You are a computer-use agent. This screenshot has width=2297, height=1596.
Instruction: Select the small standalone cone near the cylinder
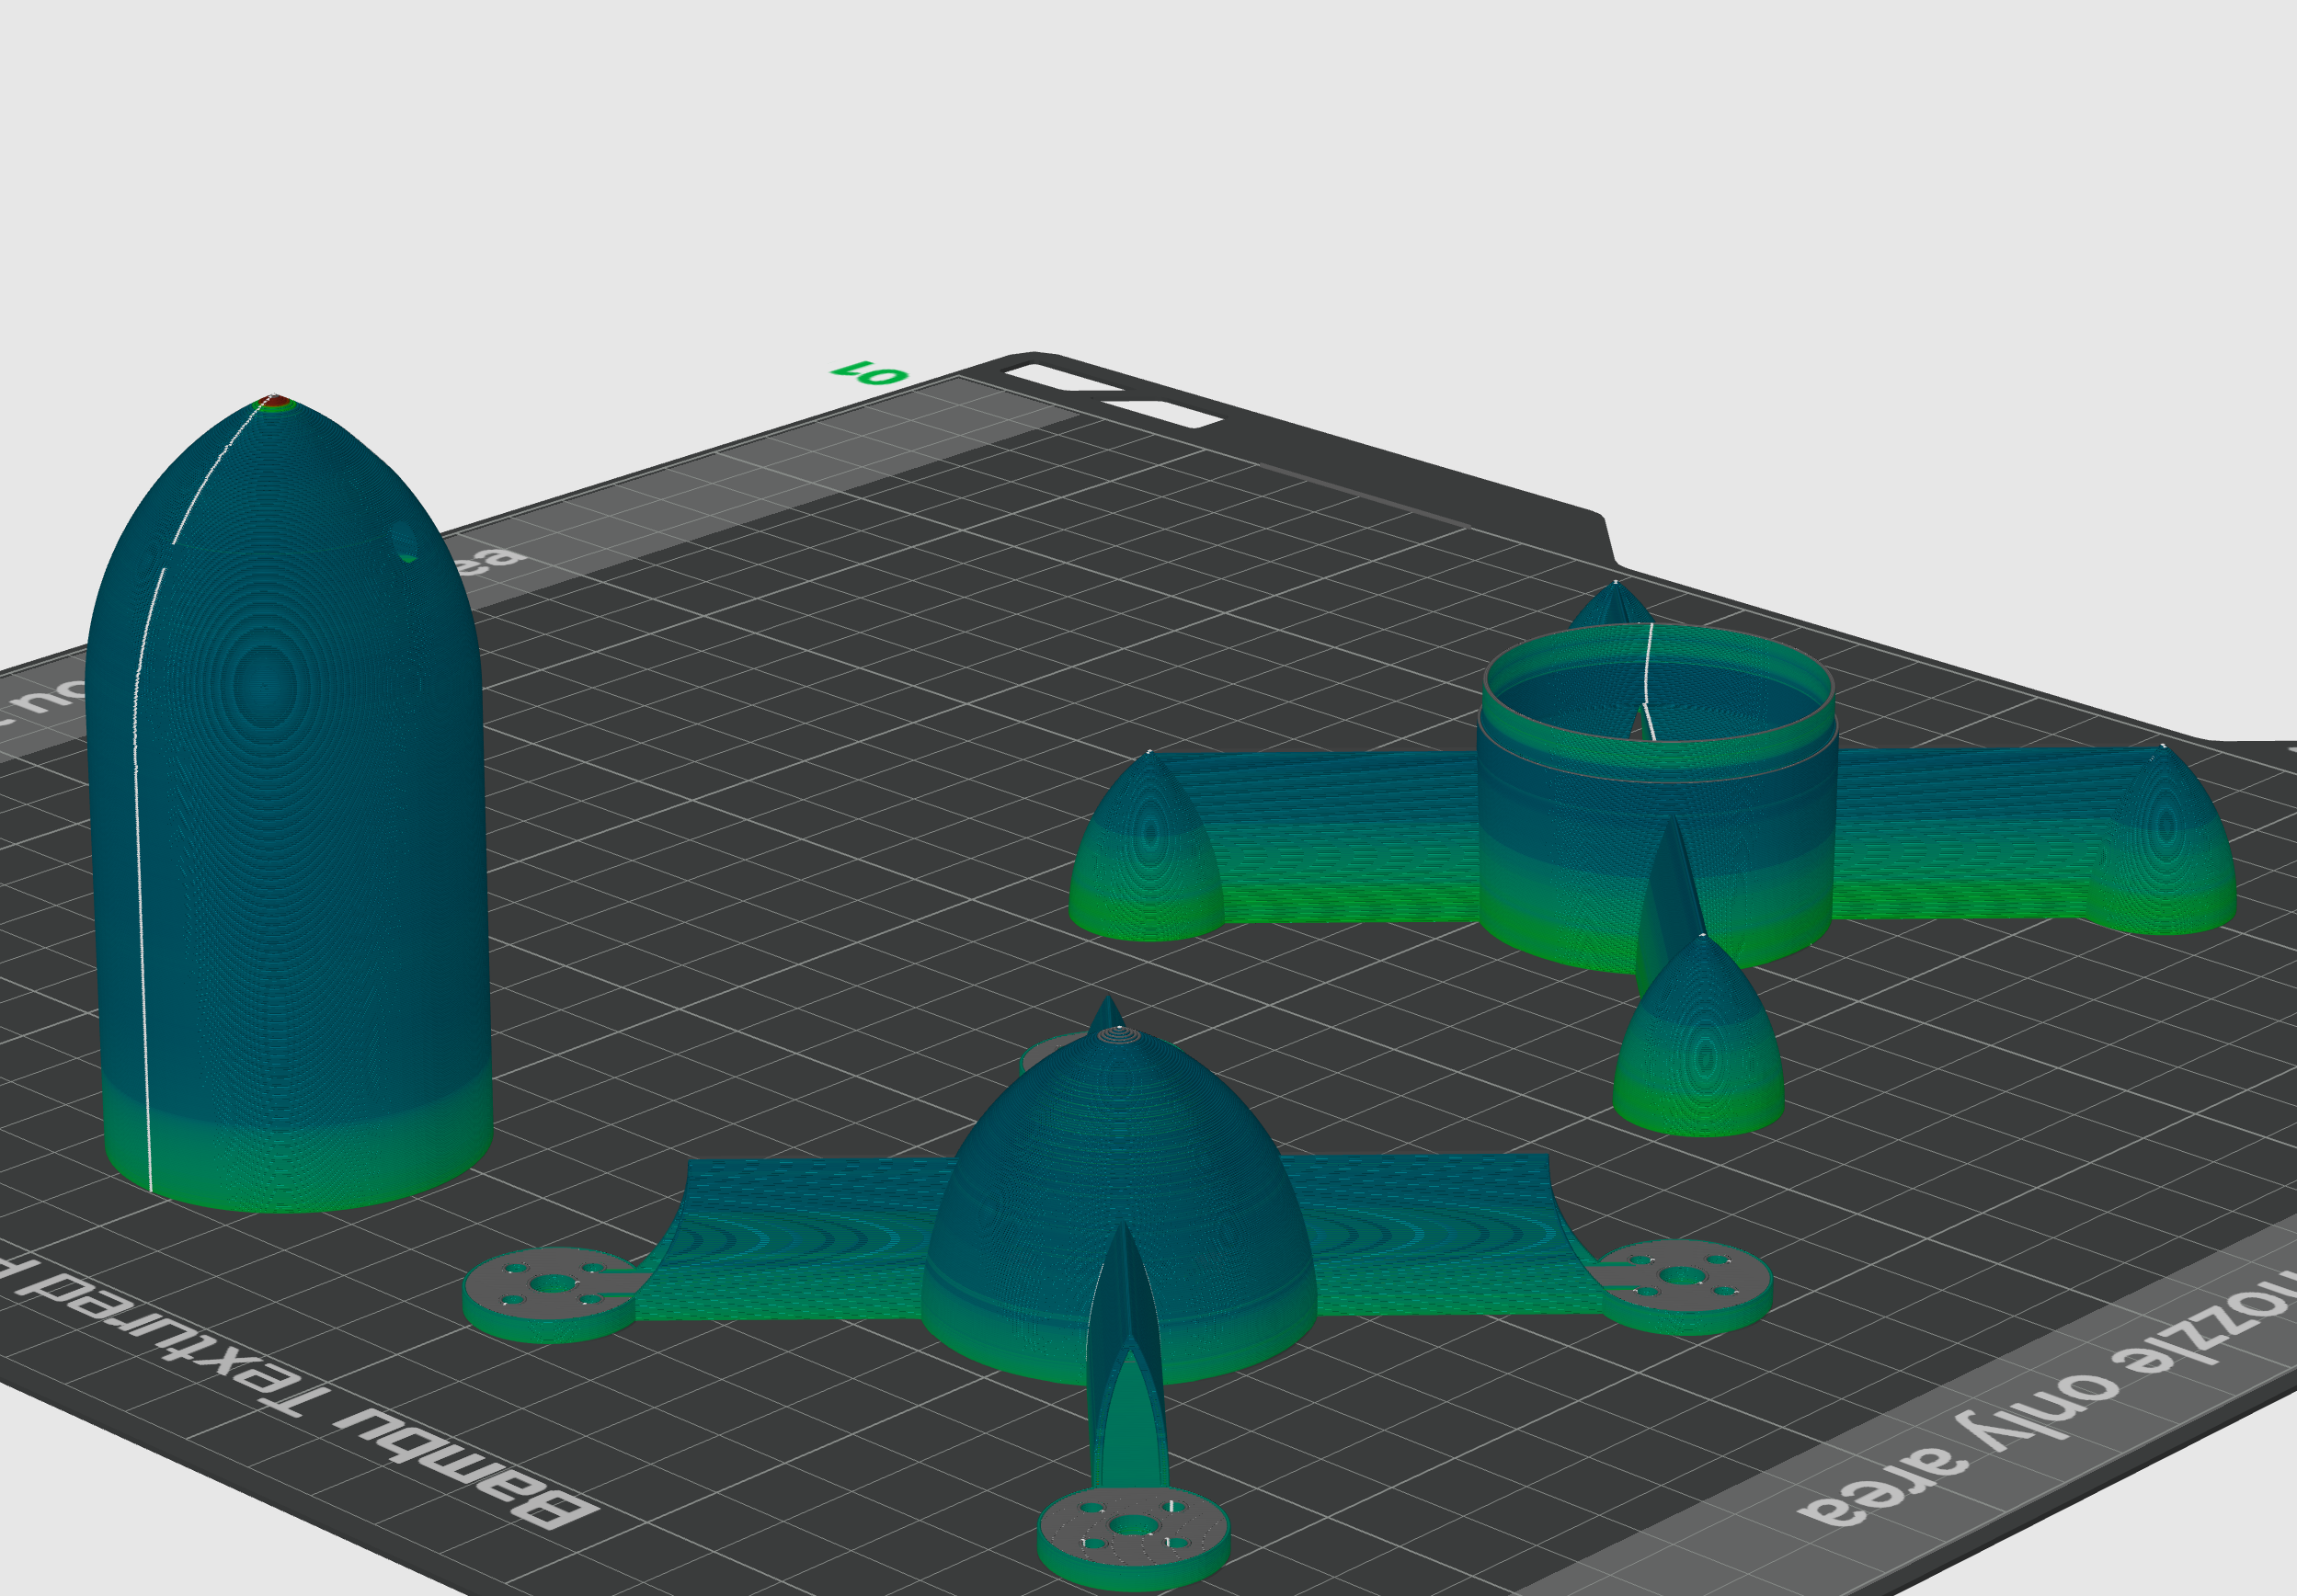coord(1700,1050)
